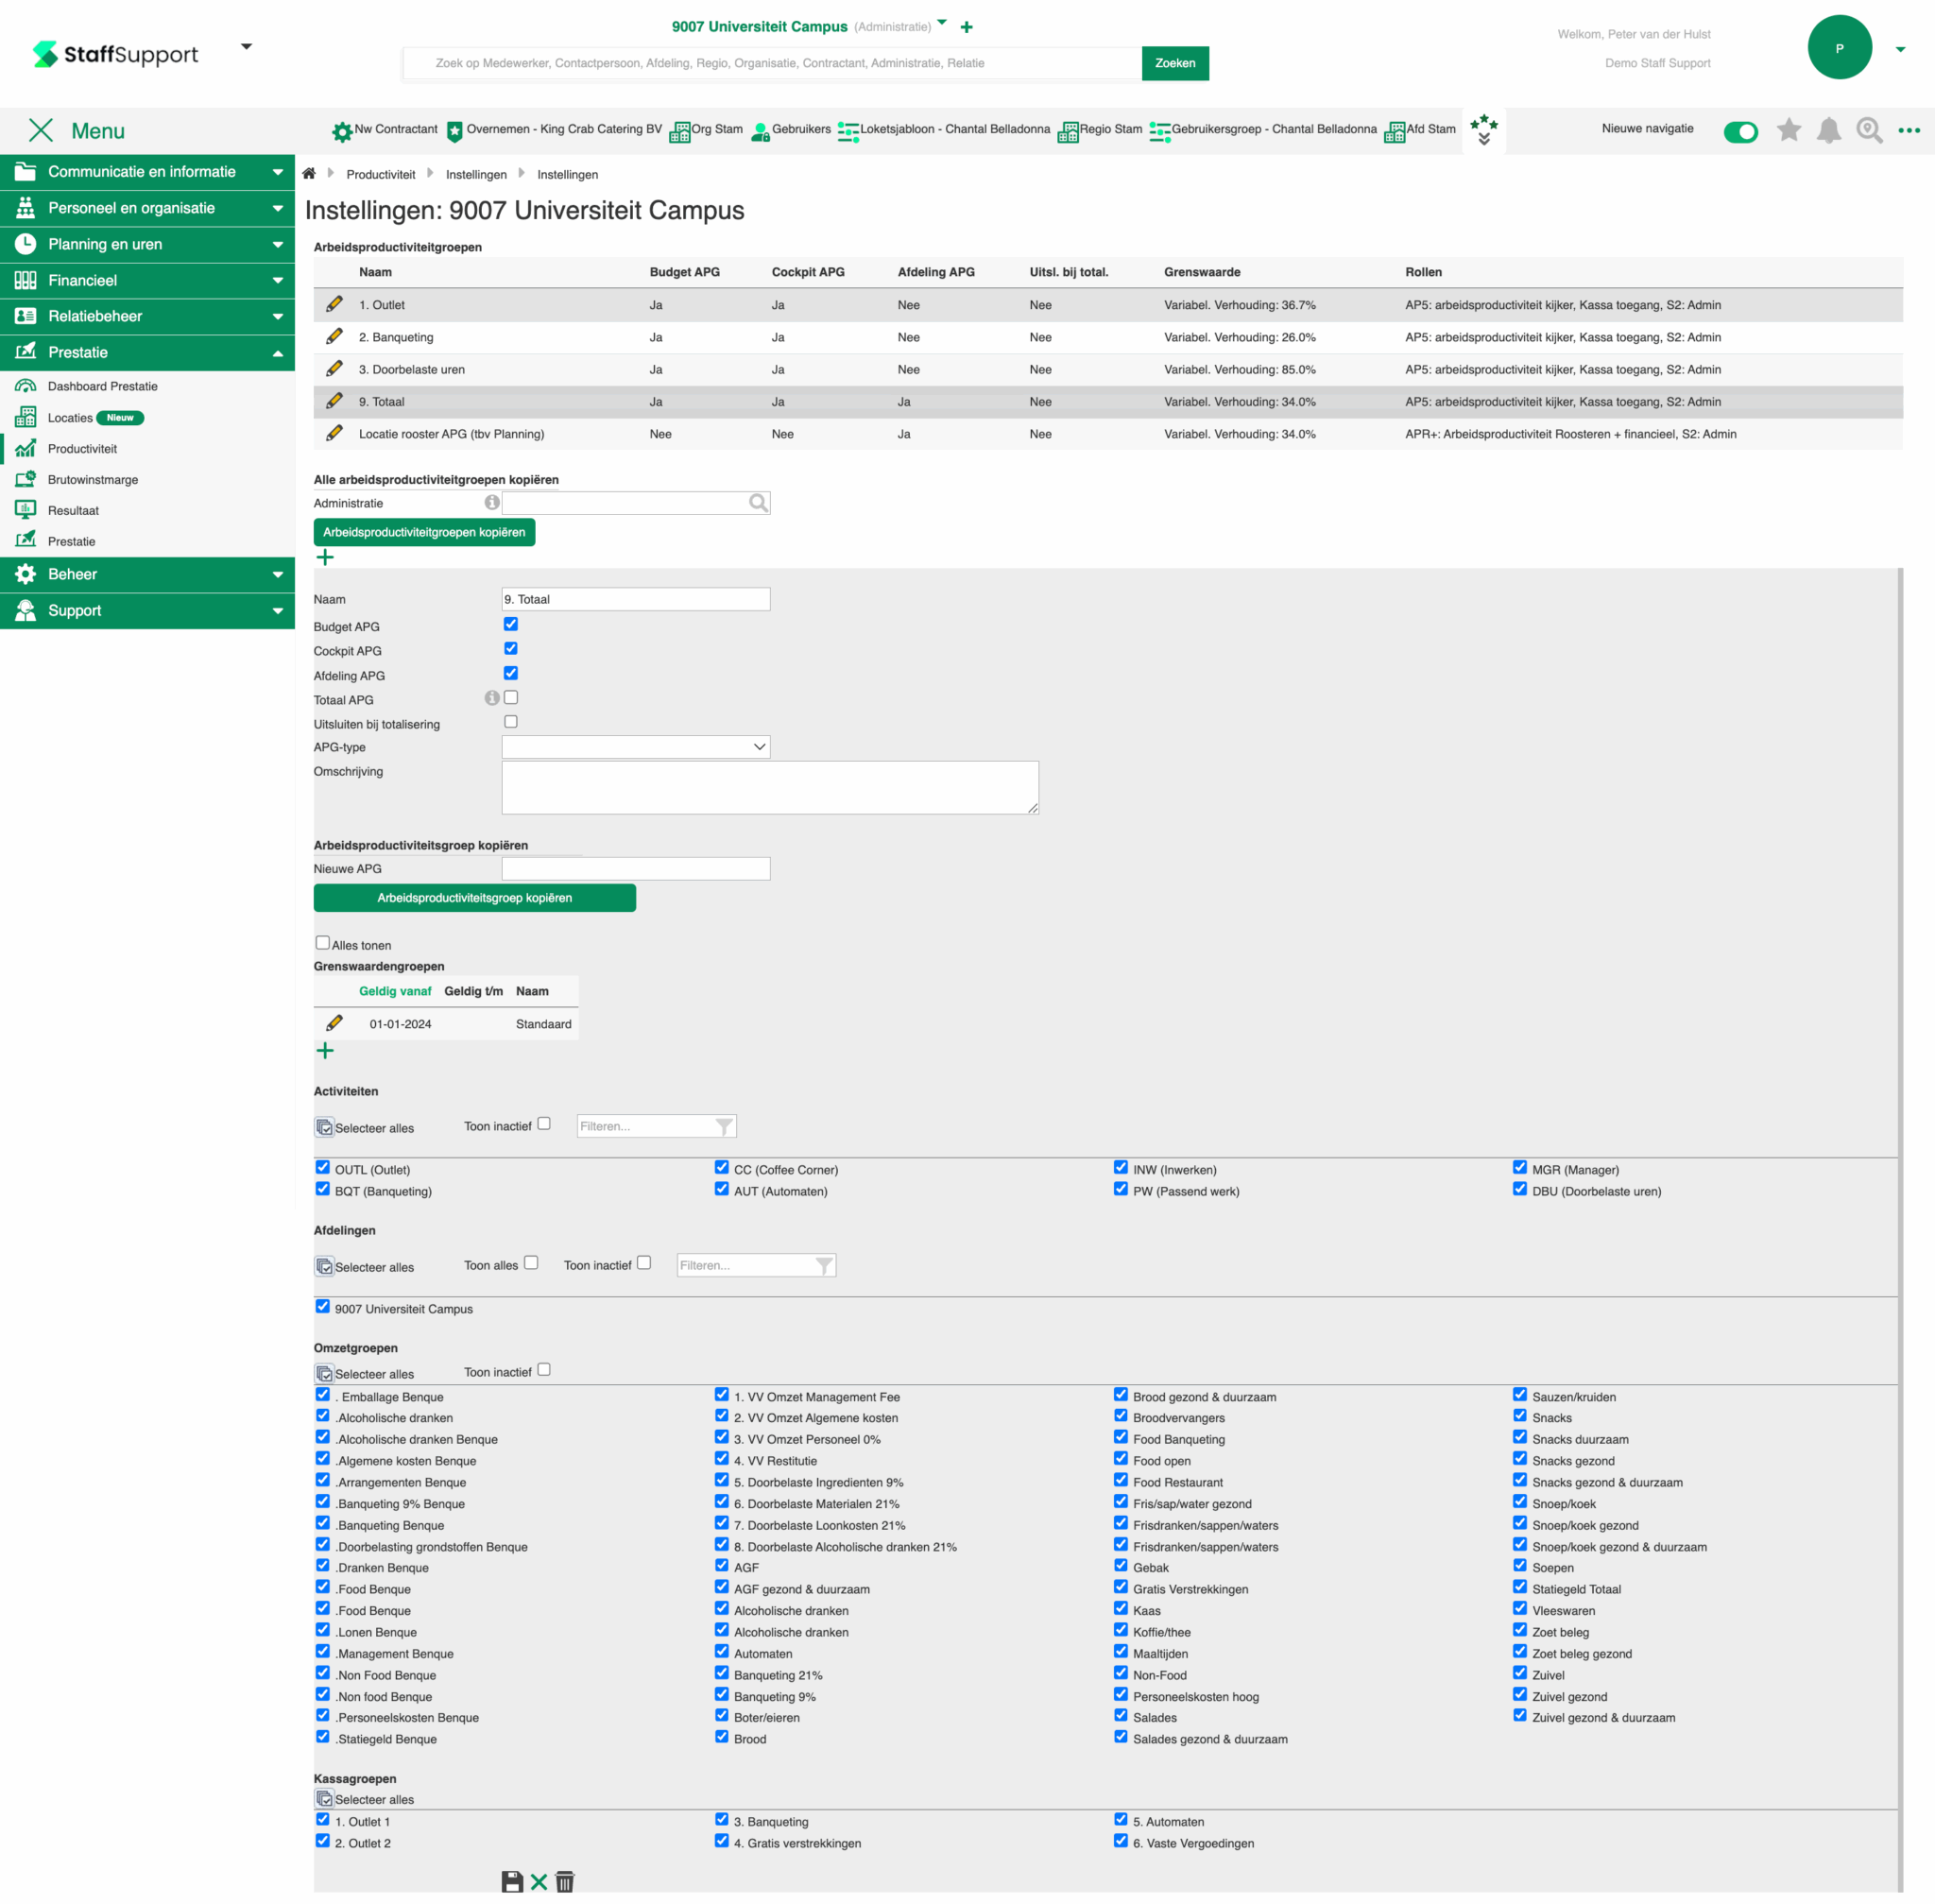Open the user profile dropdown arrow

point(1900,49)
